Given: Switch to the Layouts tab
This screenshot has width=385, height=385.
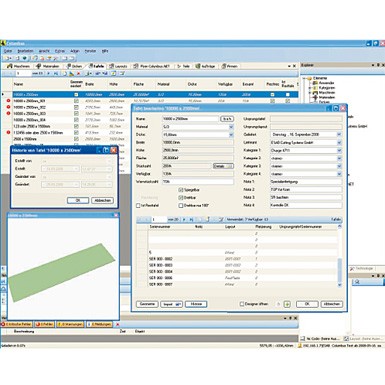Looking at the screenshot, I should [x=118, y=66].
